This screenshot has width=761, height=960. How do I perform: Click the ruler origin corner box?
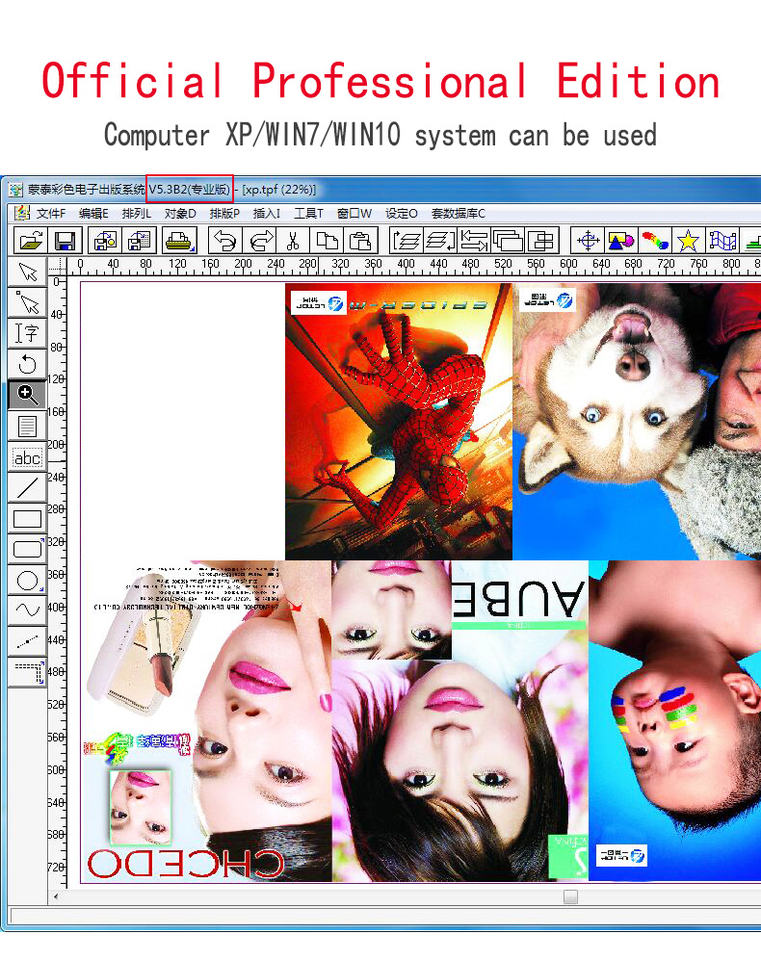tap(56, 265)
